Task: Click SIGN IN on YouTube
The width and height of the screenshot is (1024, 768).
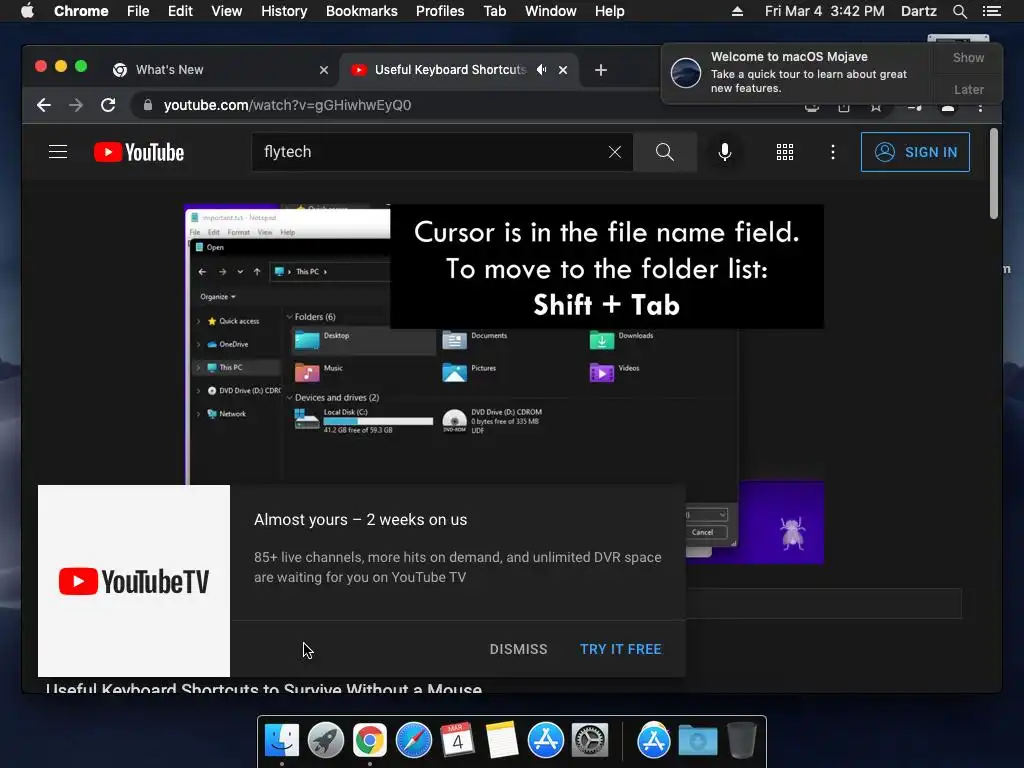Action: 915,152
